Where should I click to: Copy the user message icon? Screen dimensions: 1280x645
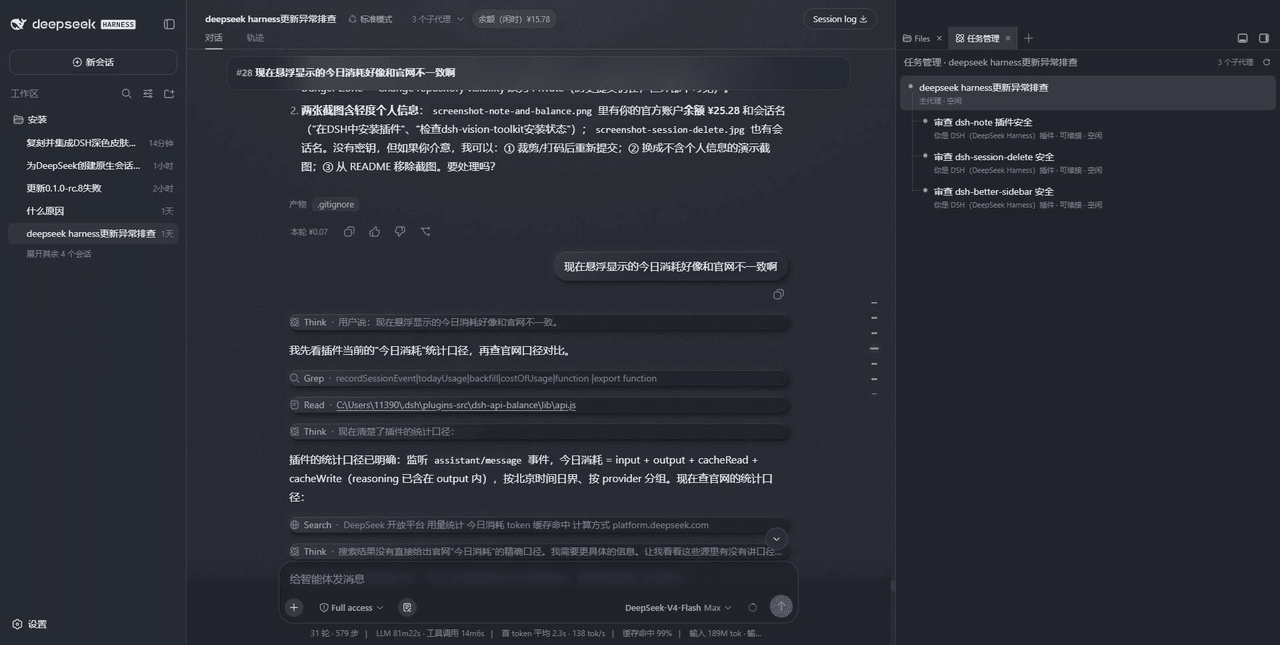click(x=778, y=294)
